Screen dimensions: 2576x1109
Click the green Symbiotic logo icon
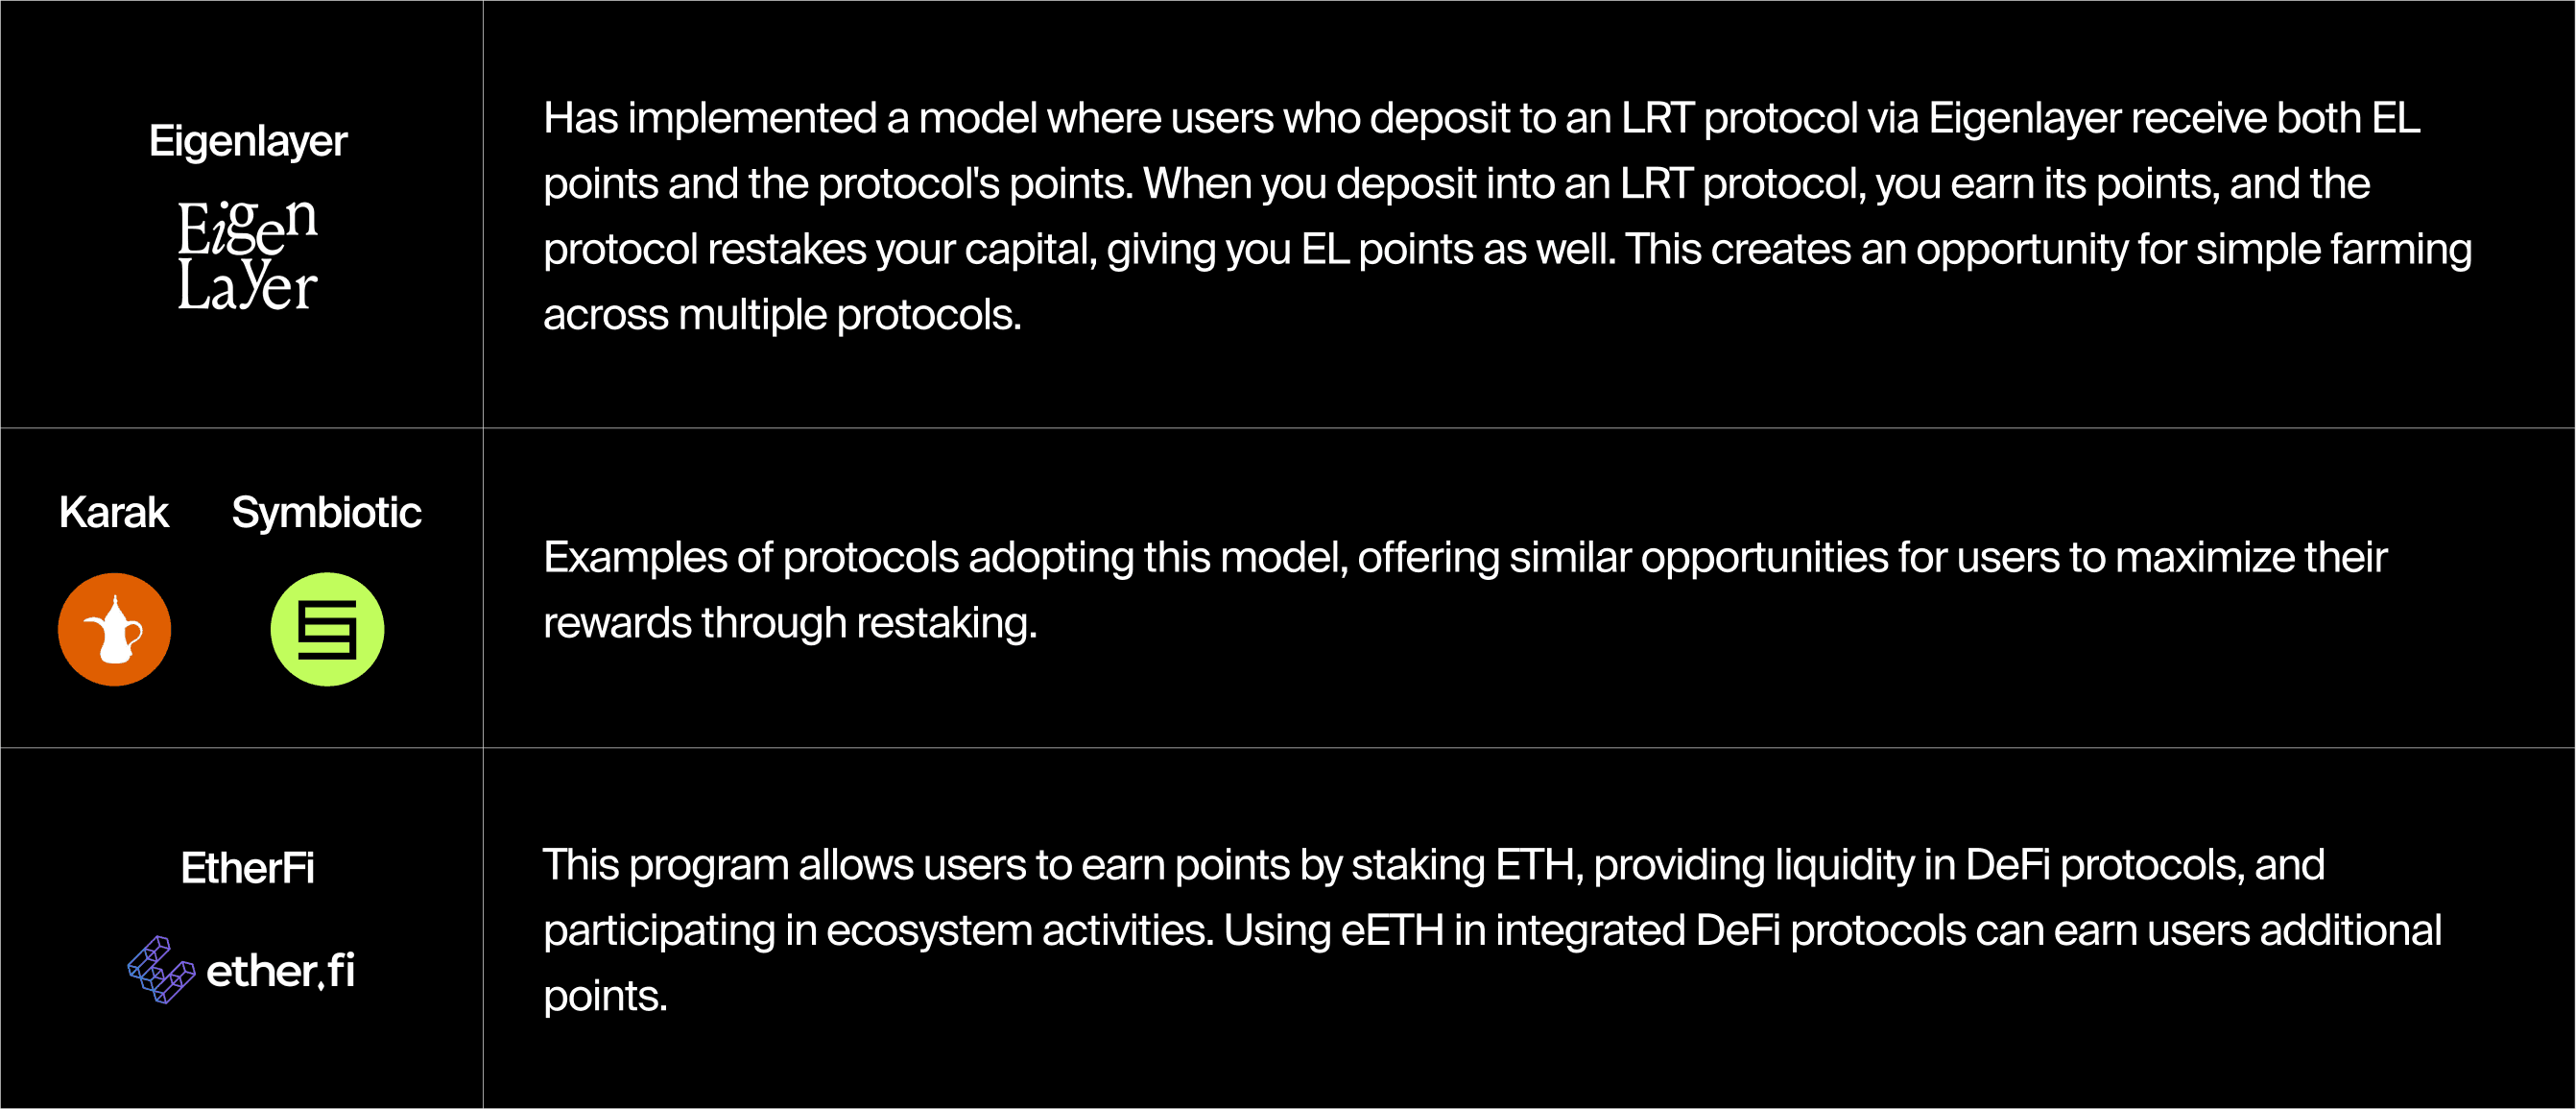click(327, 629)
